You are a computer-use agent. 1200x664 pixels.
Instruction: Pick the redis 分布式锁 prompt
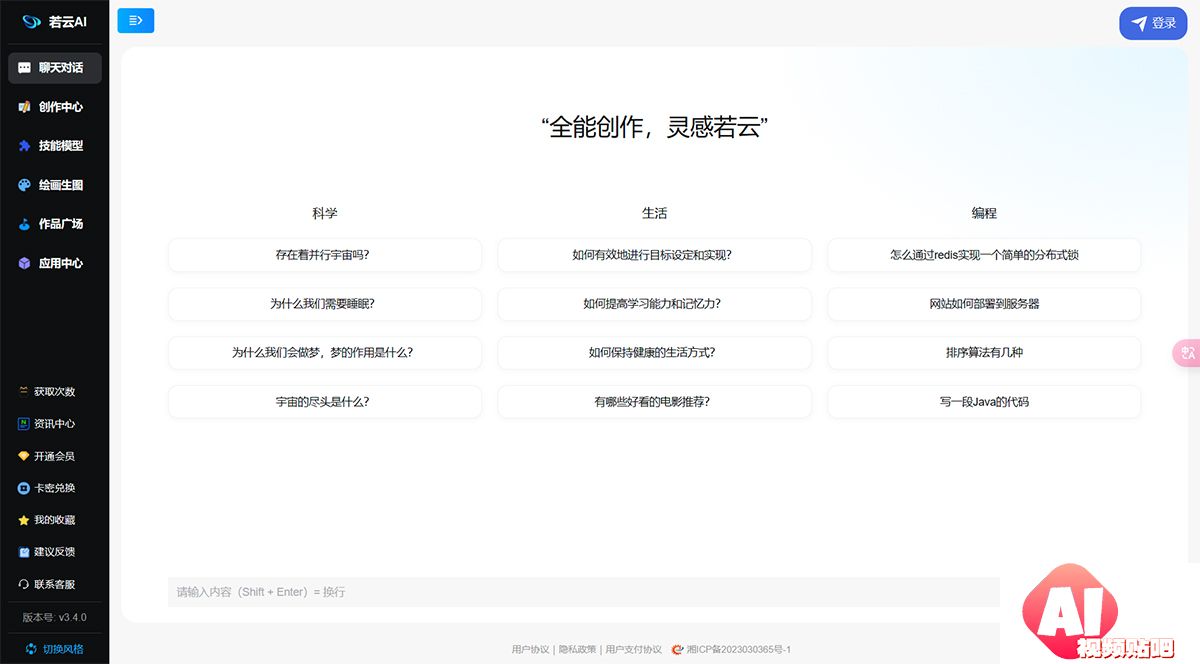pyautogui.click(x=984, y=255)
